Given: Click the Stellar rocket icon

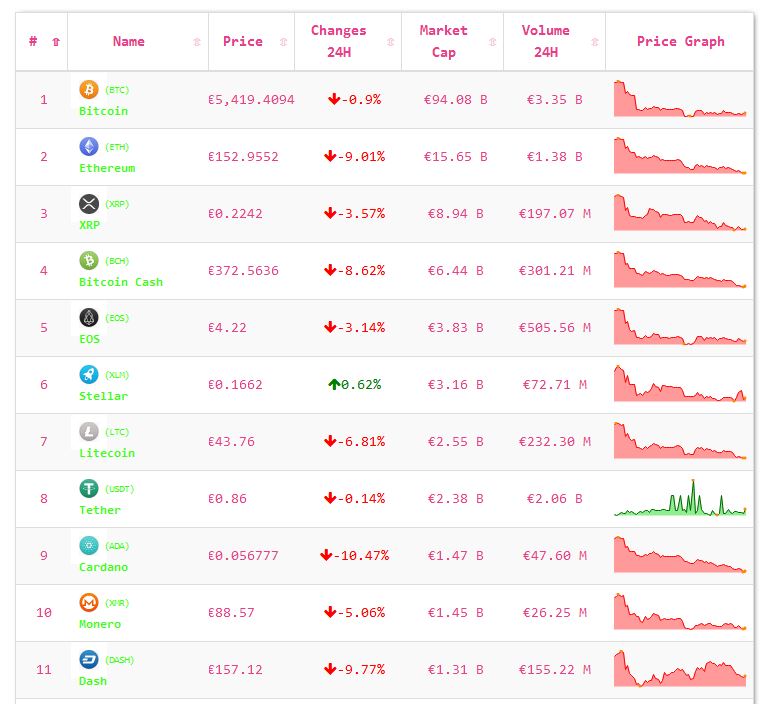Looking at the screenshot, I should click(89, 375).
